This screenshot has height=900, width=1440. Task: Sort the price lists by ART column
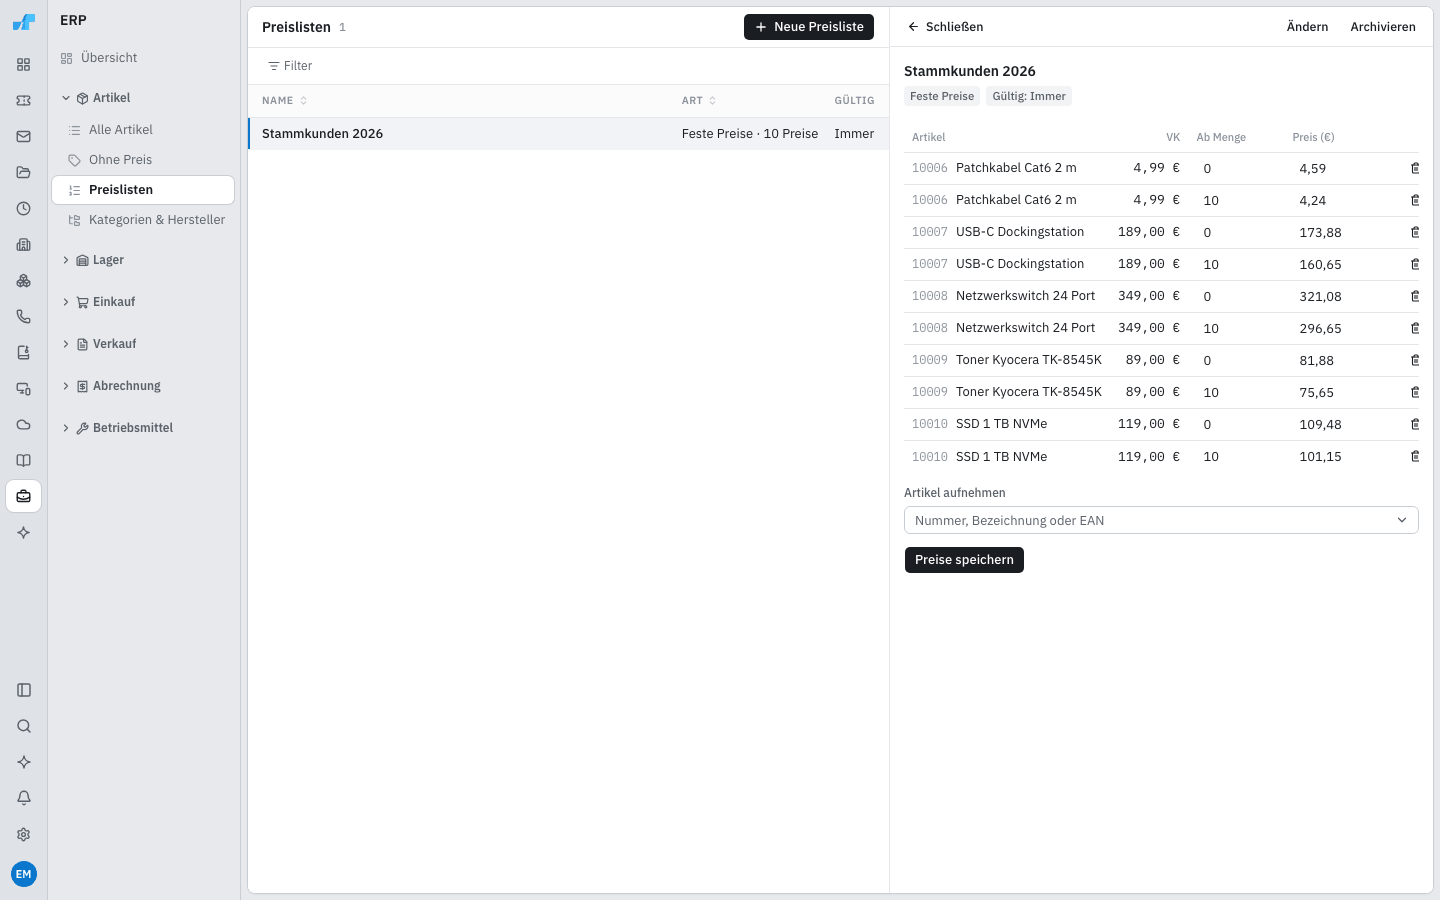699,101
